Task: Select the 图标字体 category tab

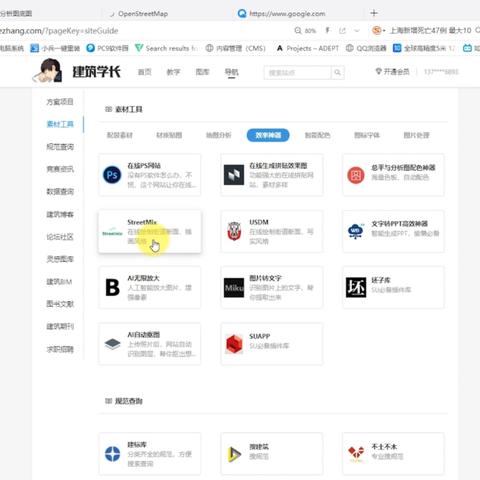Action: pyautogui.click(x=367, y=135)
